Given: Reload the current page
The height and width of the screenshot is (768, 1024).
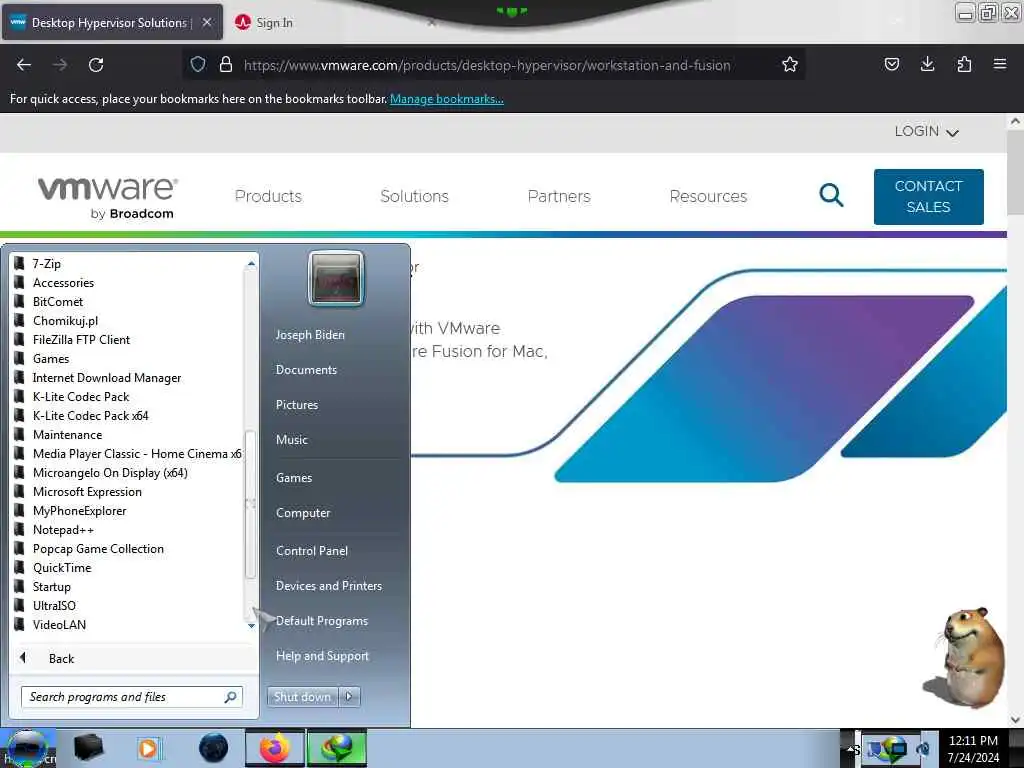Looking at the screenshot, I should [96, 65].
